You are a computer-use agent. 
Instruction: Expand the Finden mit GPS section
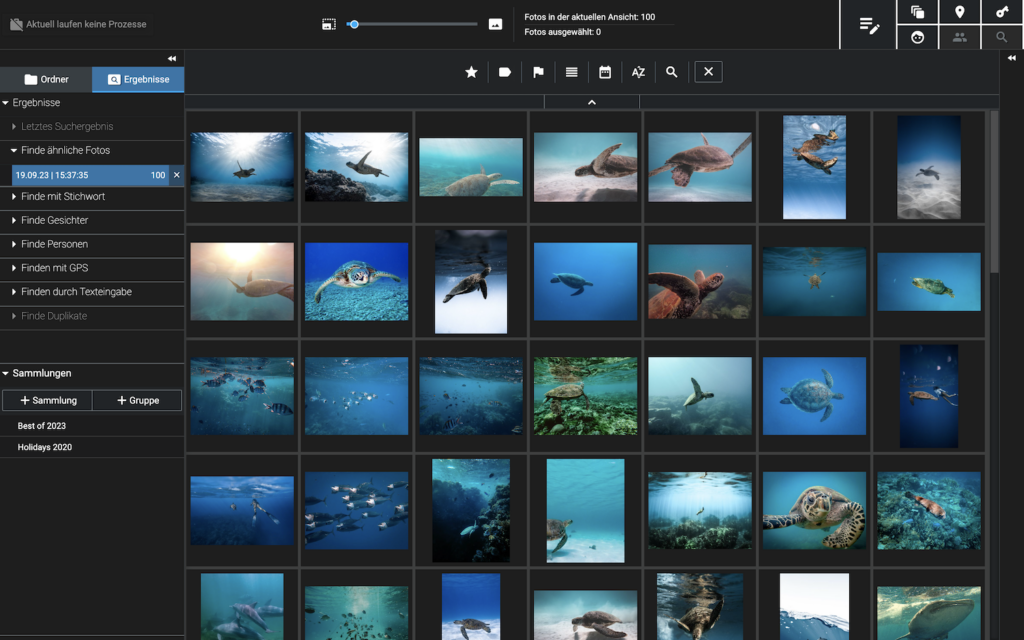tap(55, 268)
